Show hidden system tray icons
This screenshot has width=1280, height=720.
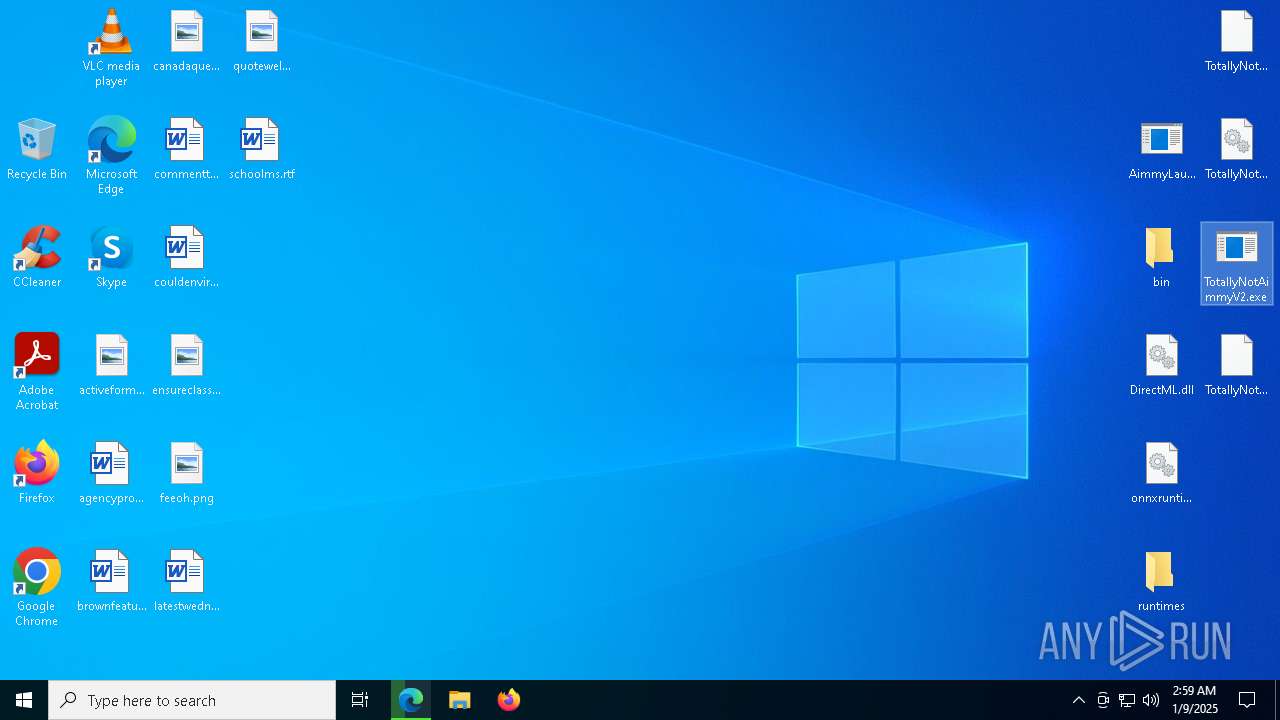(1079, 700)
